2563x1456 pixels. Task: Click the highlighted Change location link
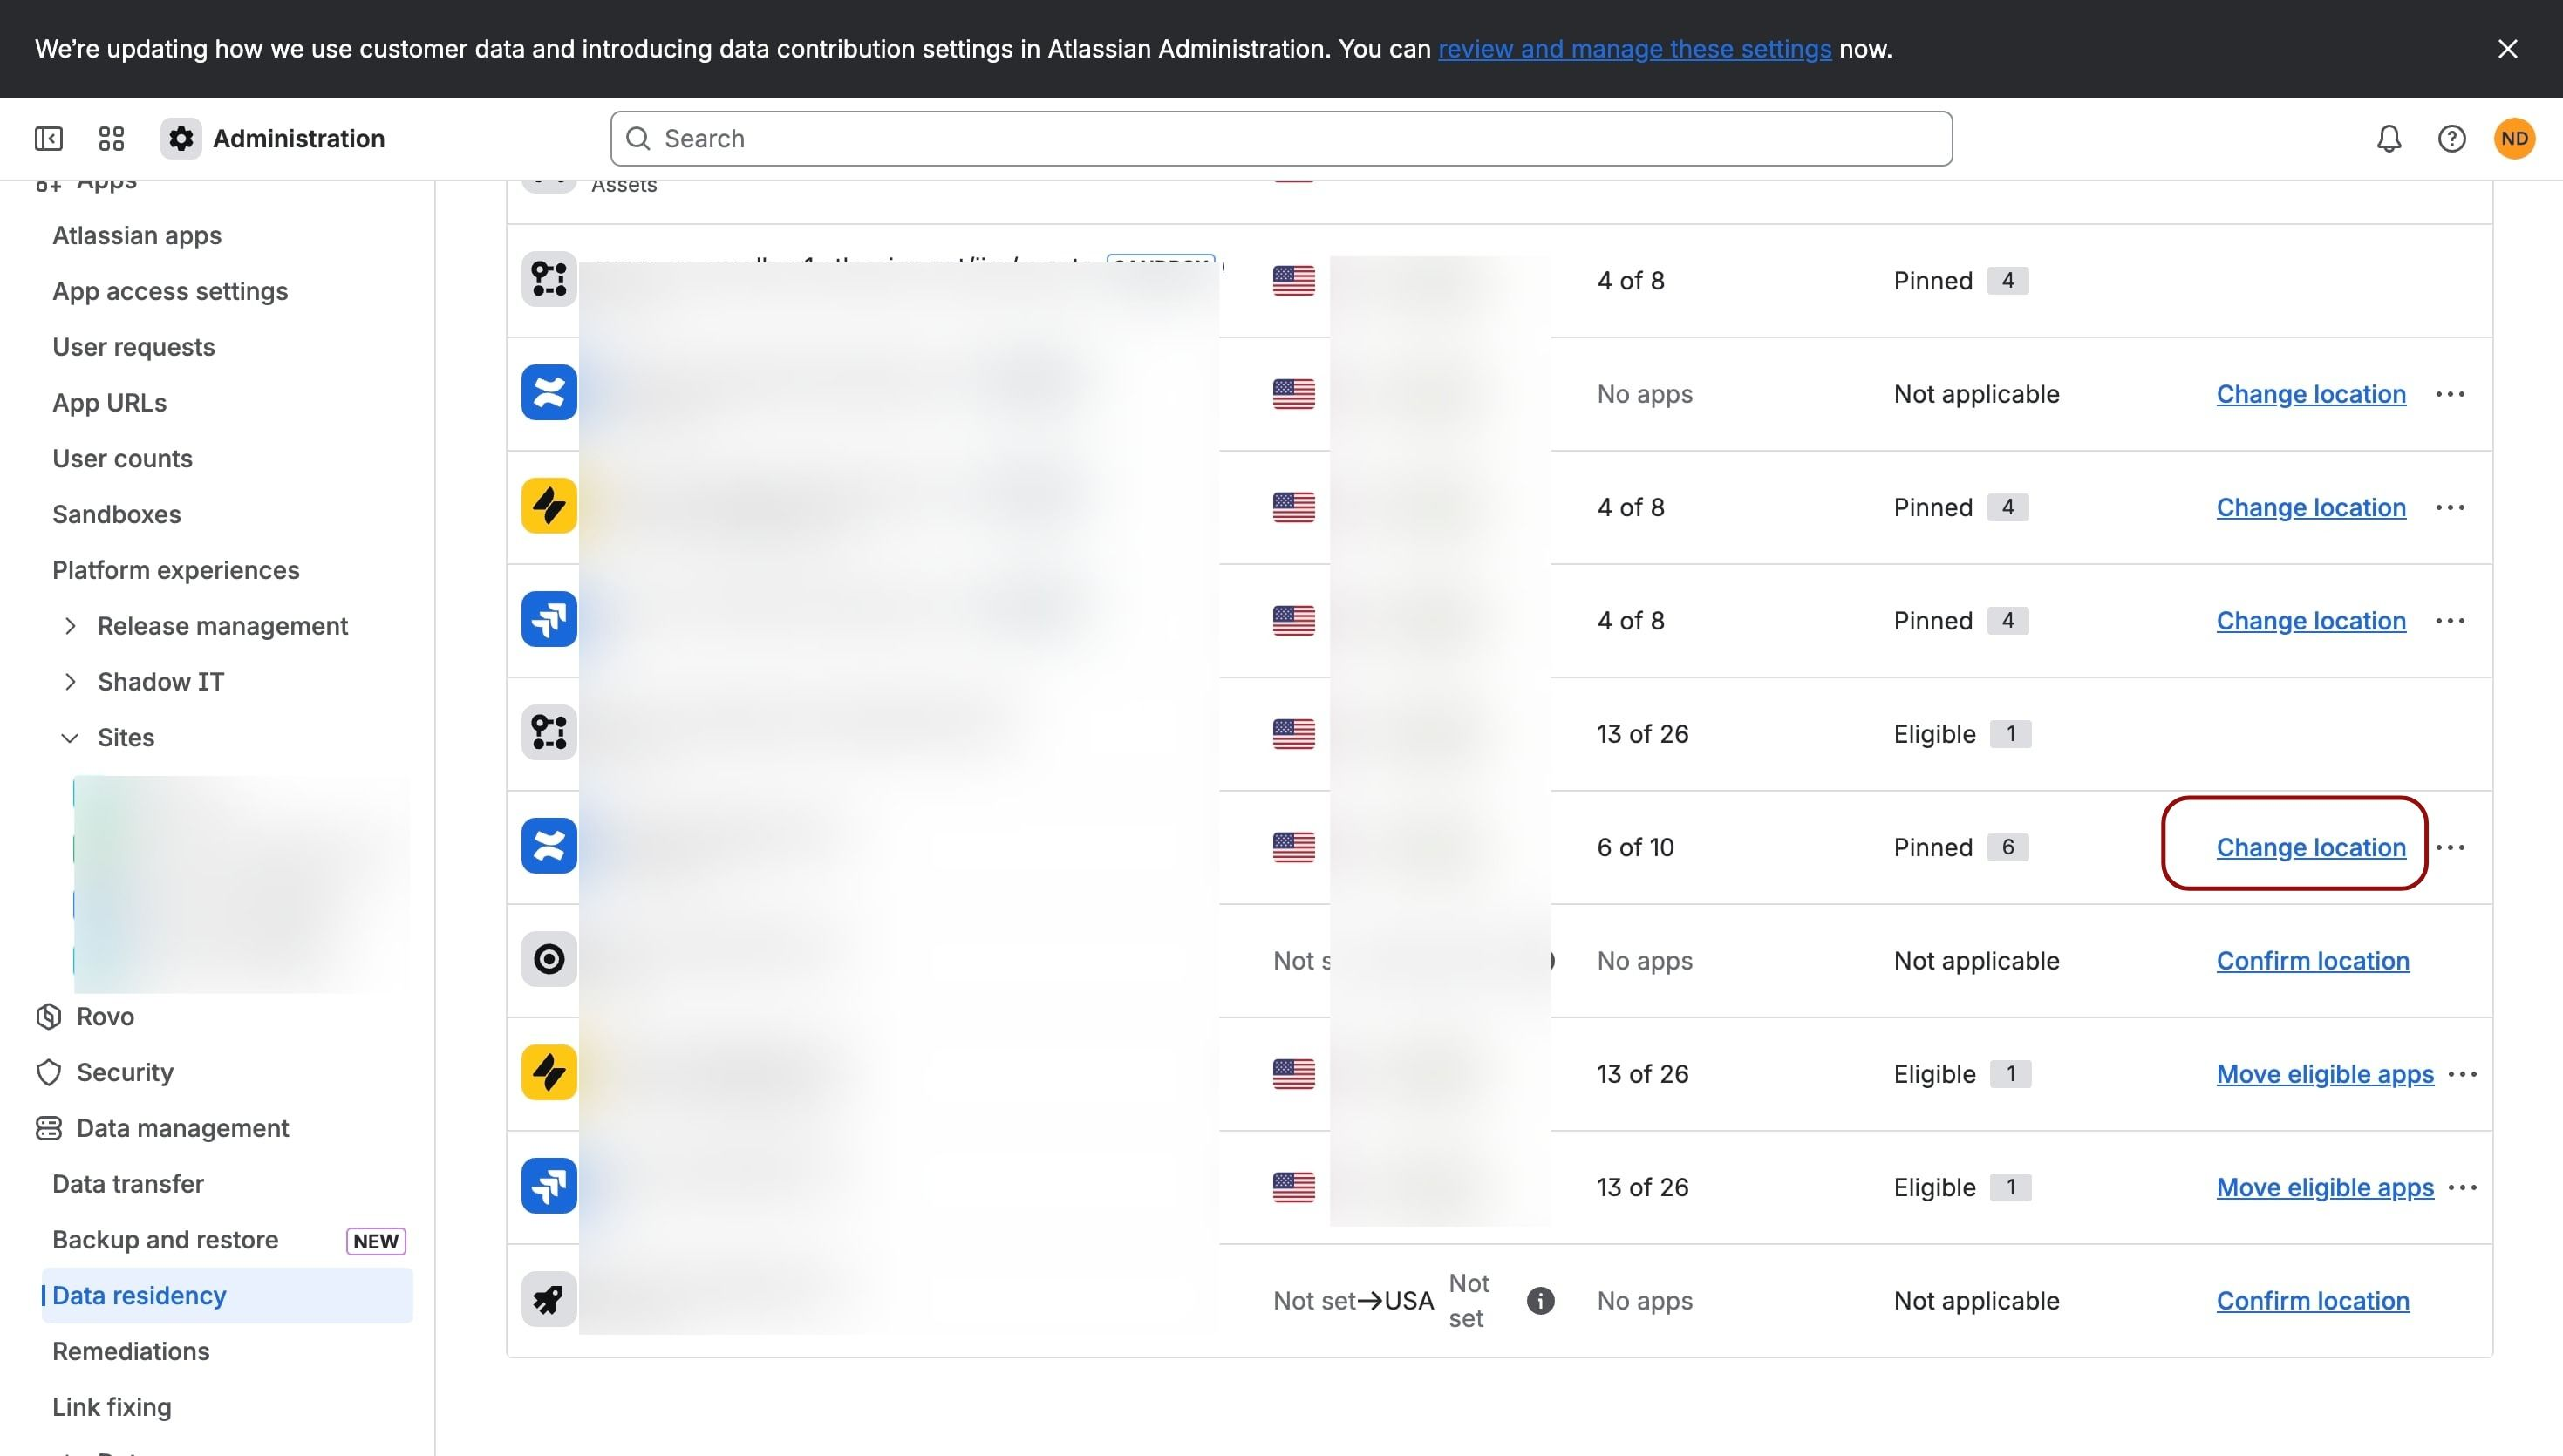(x=2310, y=847)
